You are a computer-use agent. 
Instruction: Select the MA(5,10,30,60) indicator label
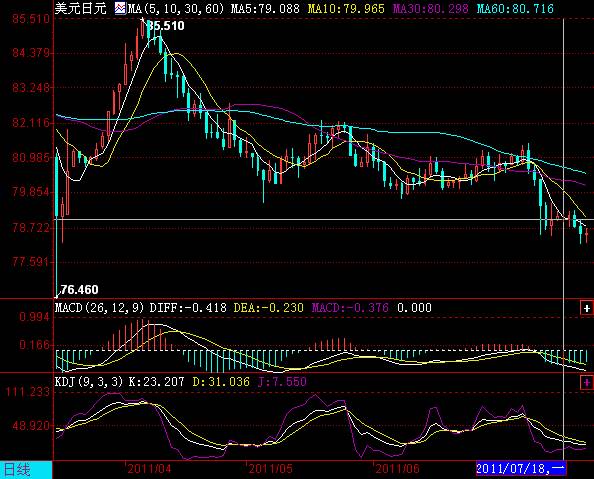point(176,8)
